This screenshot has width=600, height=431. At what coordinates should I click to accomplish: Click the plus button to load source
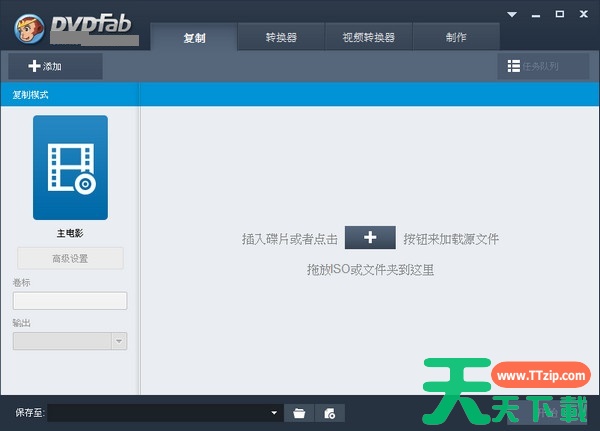[370, 238]
